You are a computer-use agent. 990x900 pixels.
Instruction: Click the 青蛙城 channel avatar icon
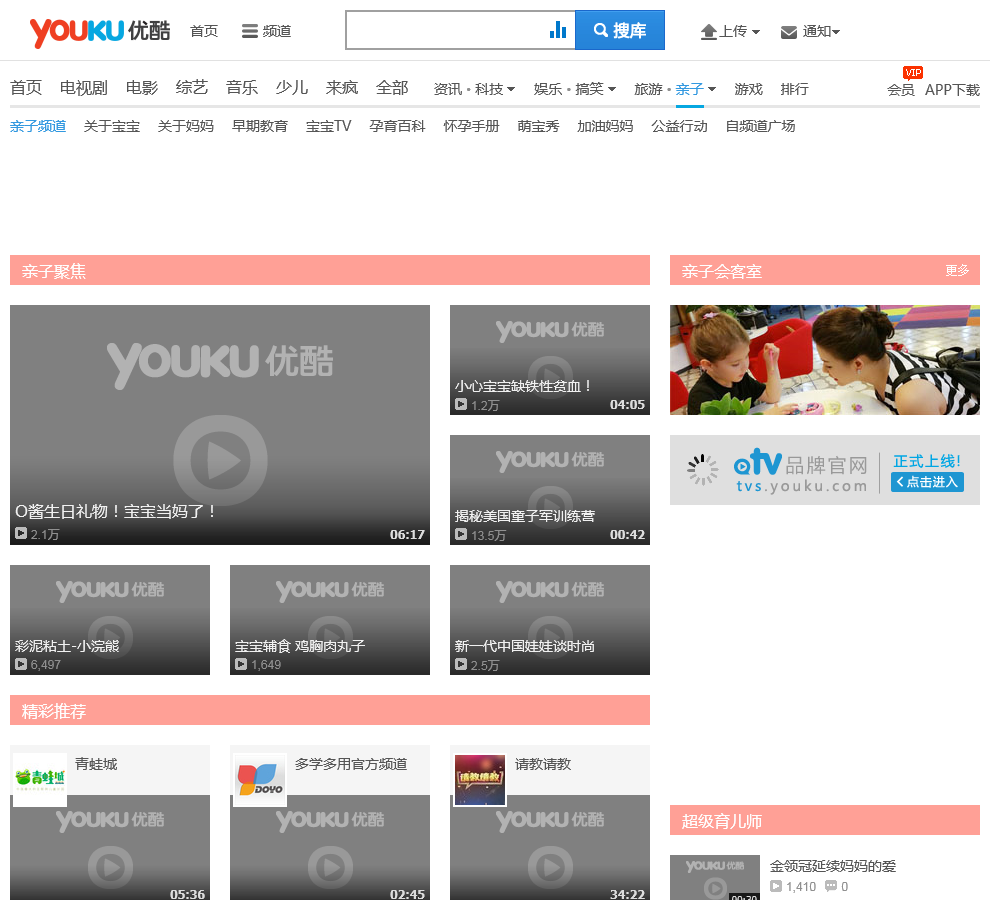40,779
